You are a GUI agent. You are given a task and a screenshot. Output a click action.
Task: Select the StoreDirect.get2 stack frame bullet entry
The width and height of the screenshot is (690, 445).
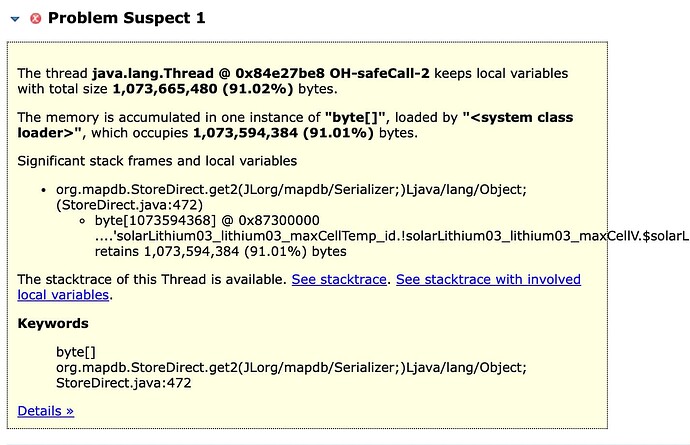click(x=291, y=197)
